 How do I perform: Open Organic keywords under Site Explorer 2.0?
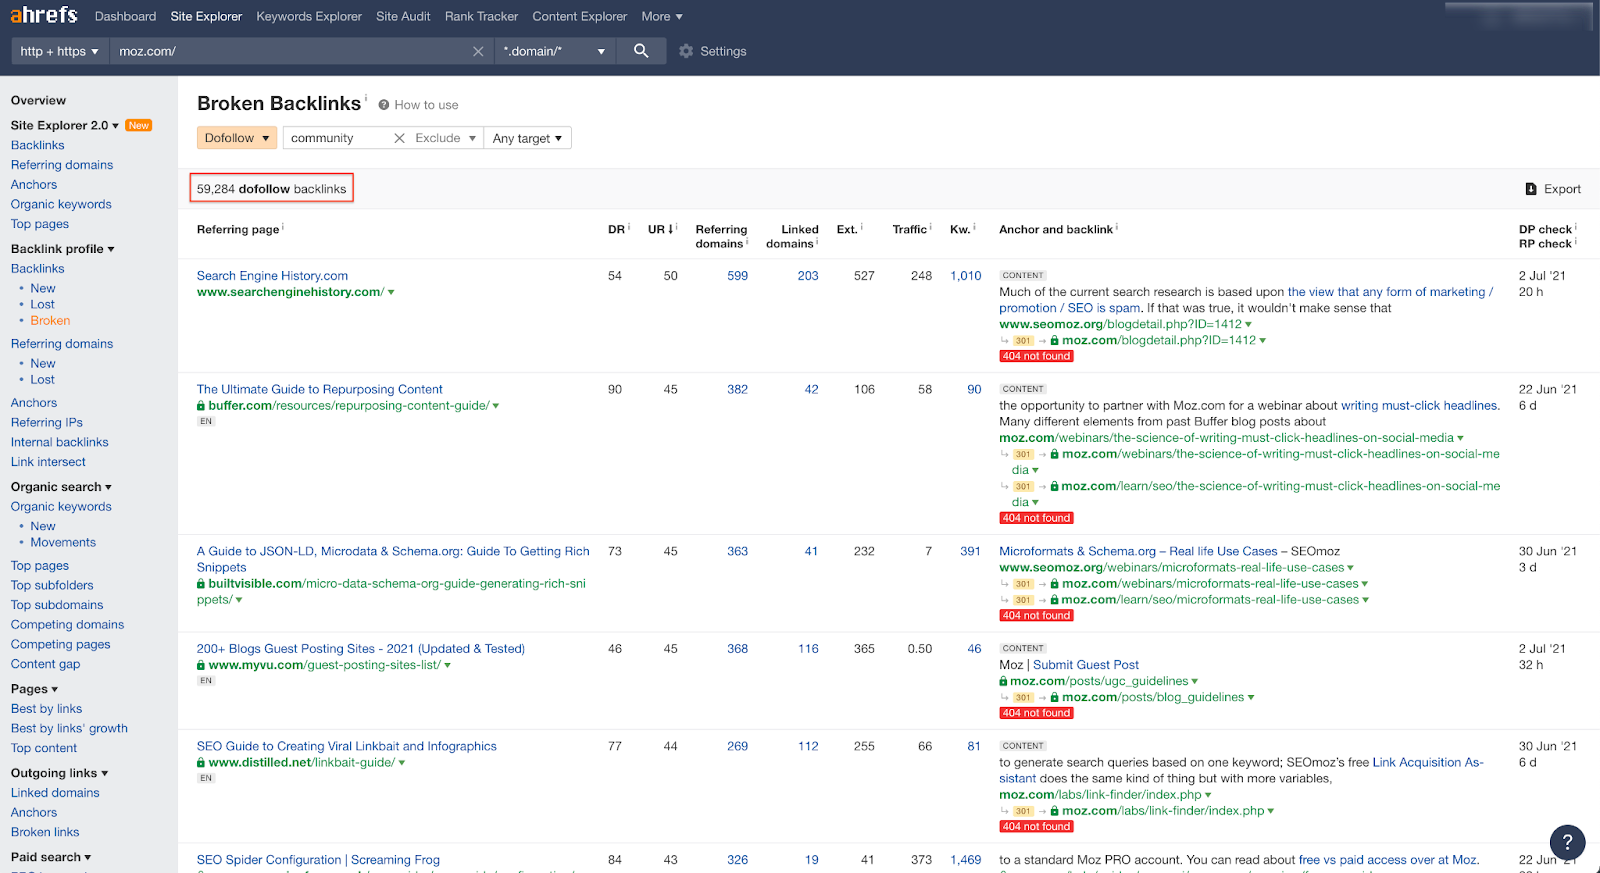pos(61,204)
